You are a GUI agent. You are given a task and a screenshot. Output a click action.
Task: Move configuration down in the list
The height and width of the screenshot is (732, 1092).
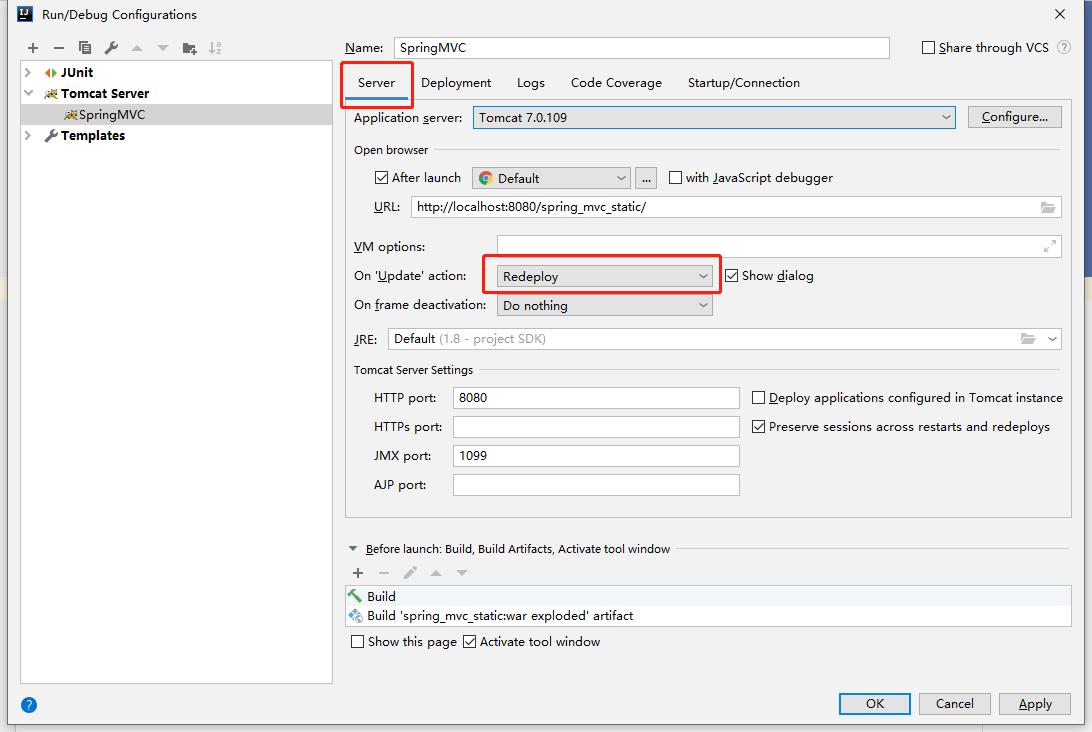pos(163,48)
